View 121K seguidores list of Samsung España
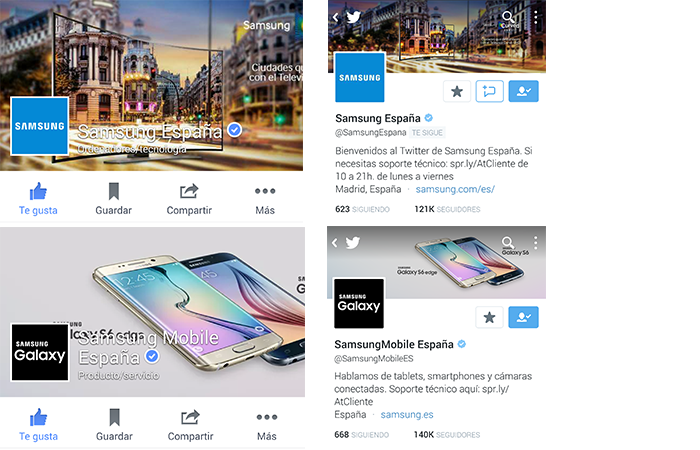Viewport: 700px width, 450px height. 447,209
